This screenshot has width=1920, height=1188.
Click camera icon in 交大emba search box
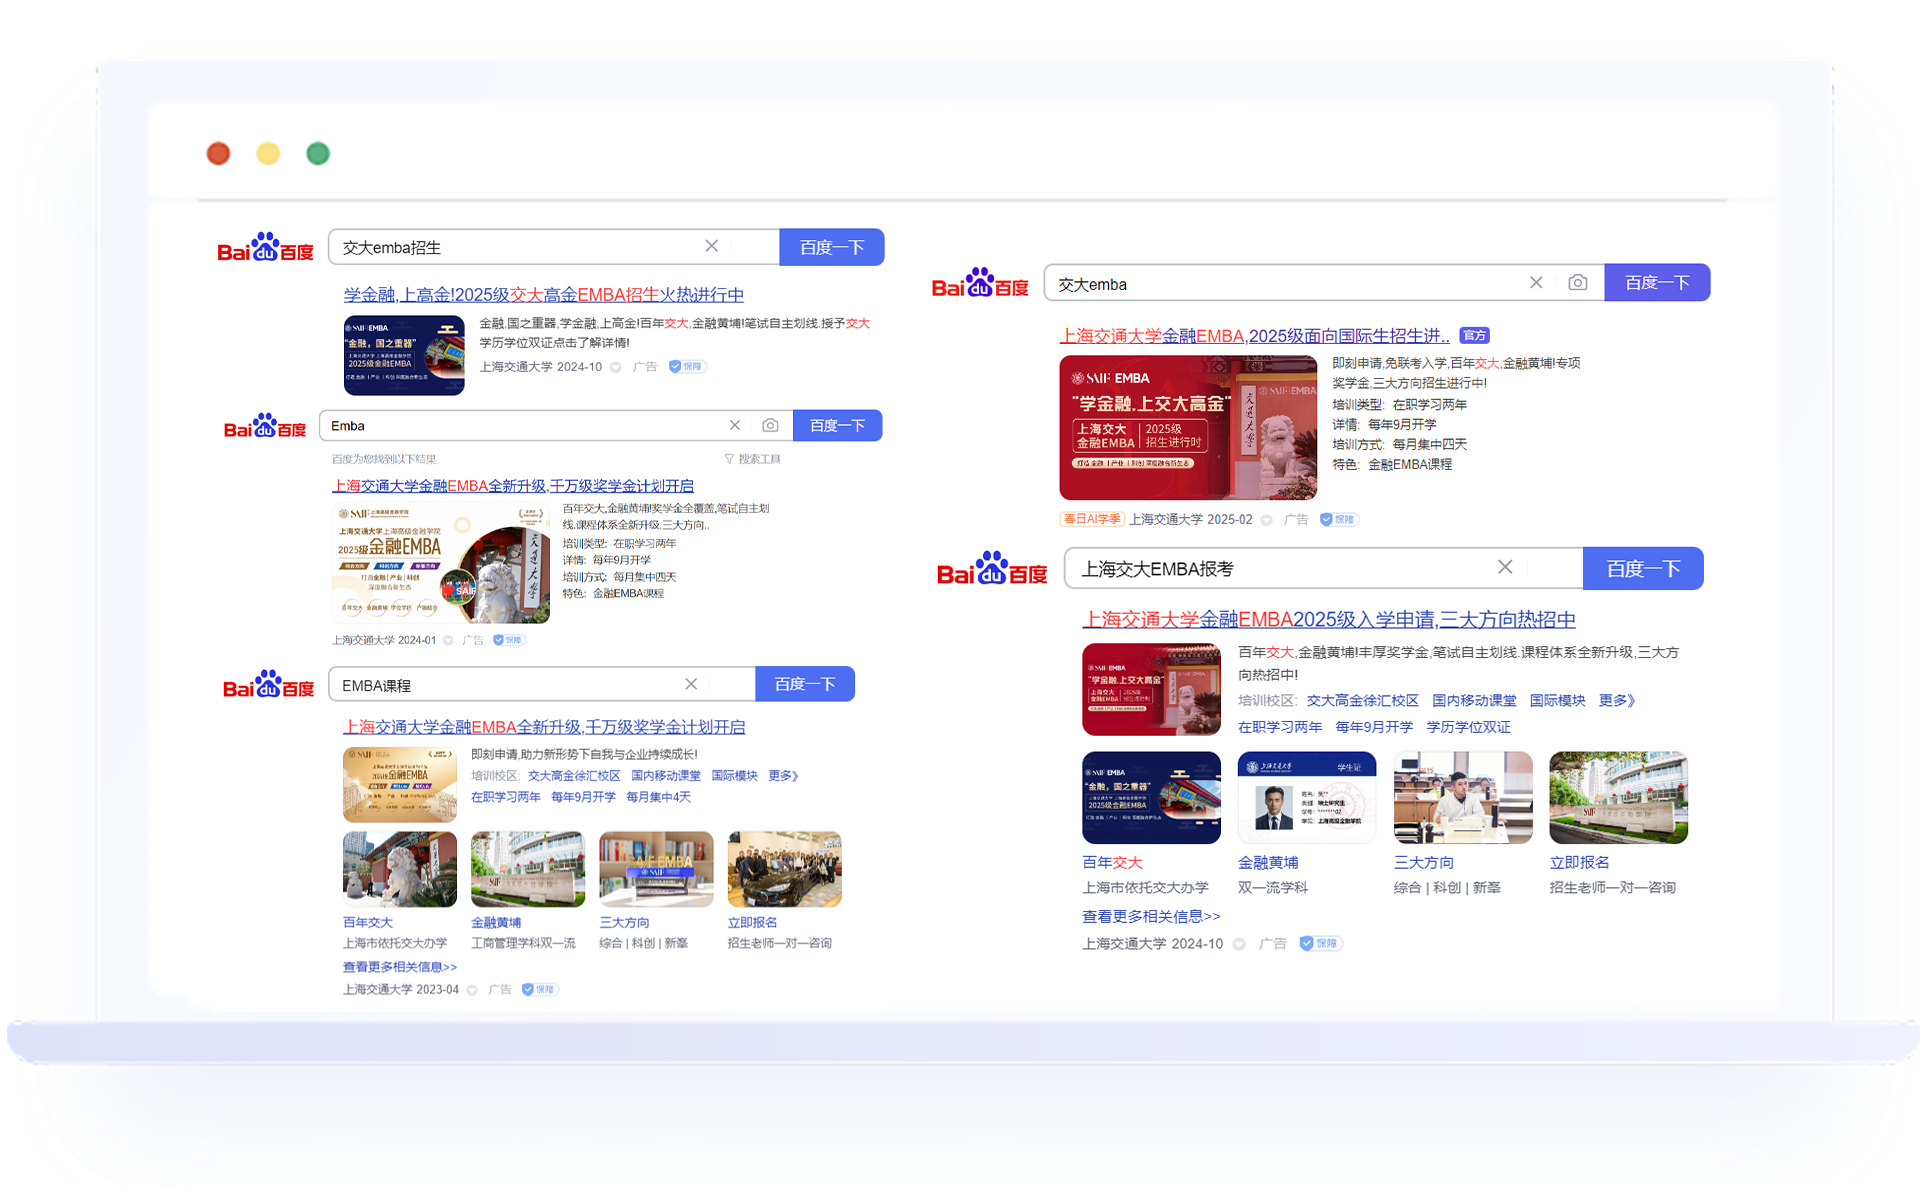point(1577,283)
